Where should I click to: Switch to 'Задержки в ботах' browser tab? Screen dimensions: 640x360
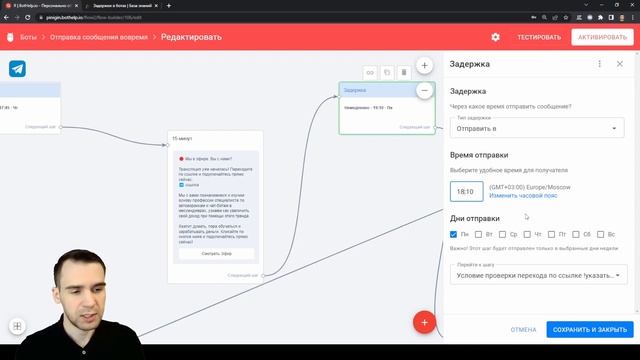click(121, 6)
